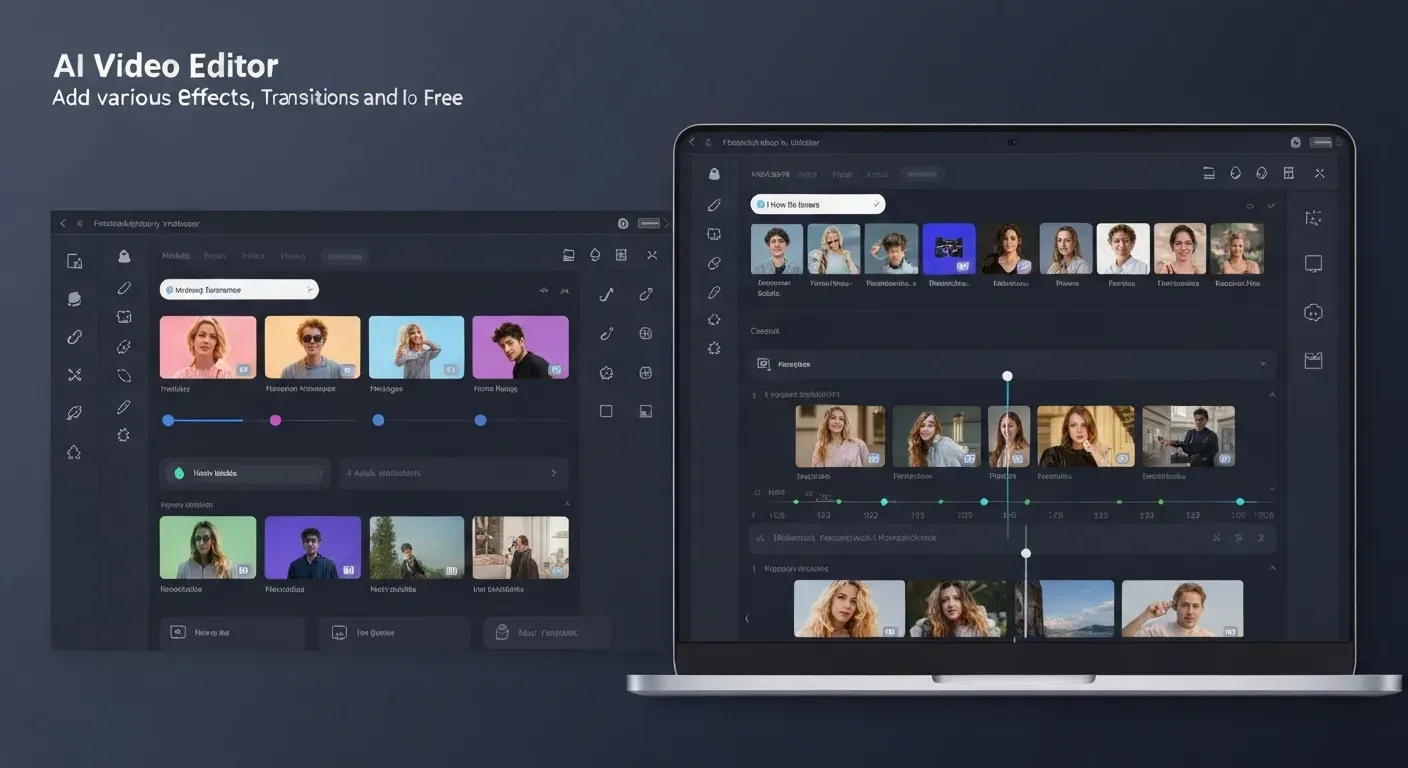This screenshot has height=768, width=1408.
Task: Switch to the highlighted rightmost tab
Action: pyautogui.click(x=344, y=256)
